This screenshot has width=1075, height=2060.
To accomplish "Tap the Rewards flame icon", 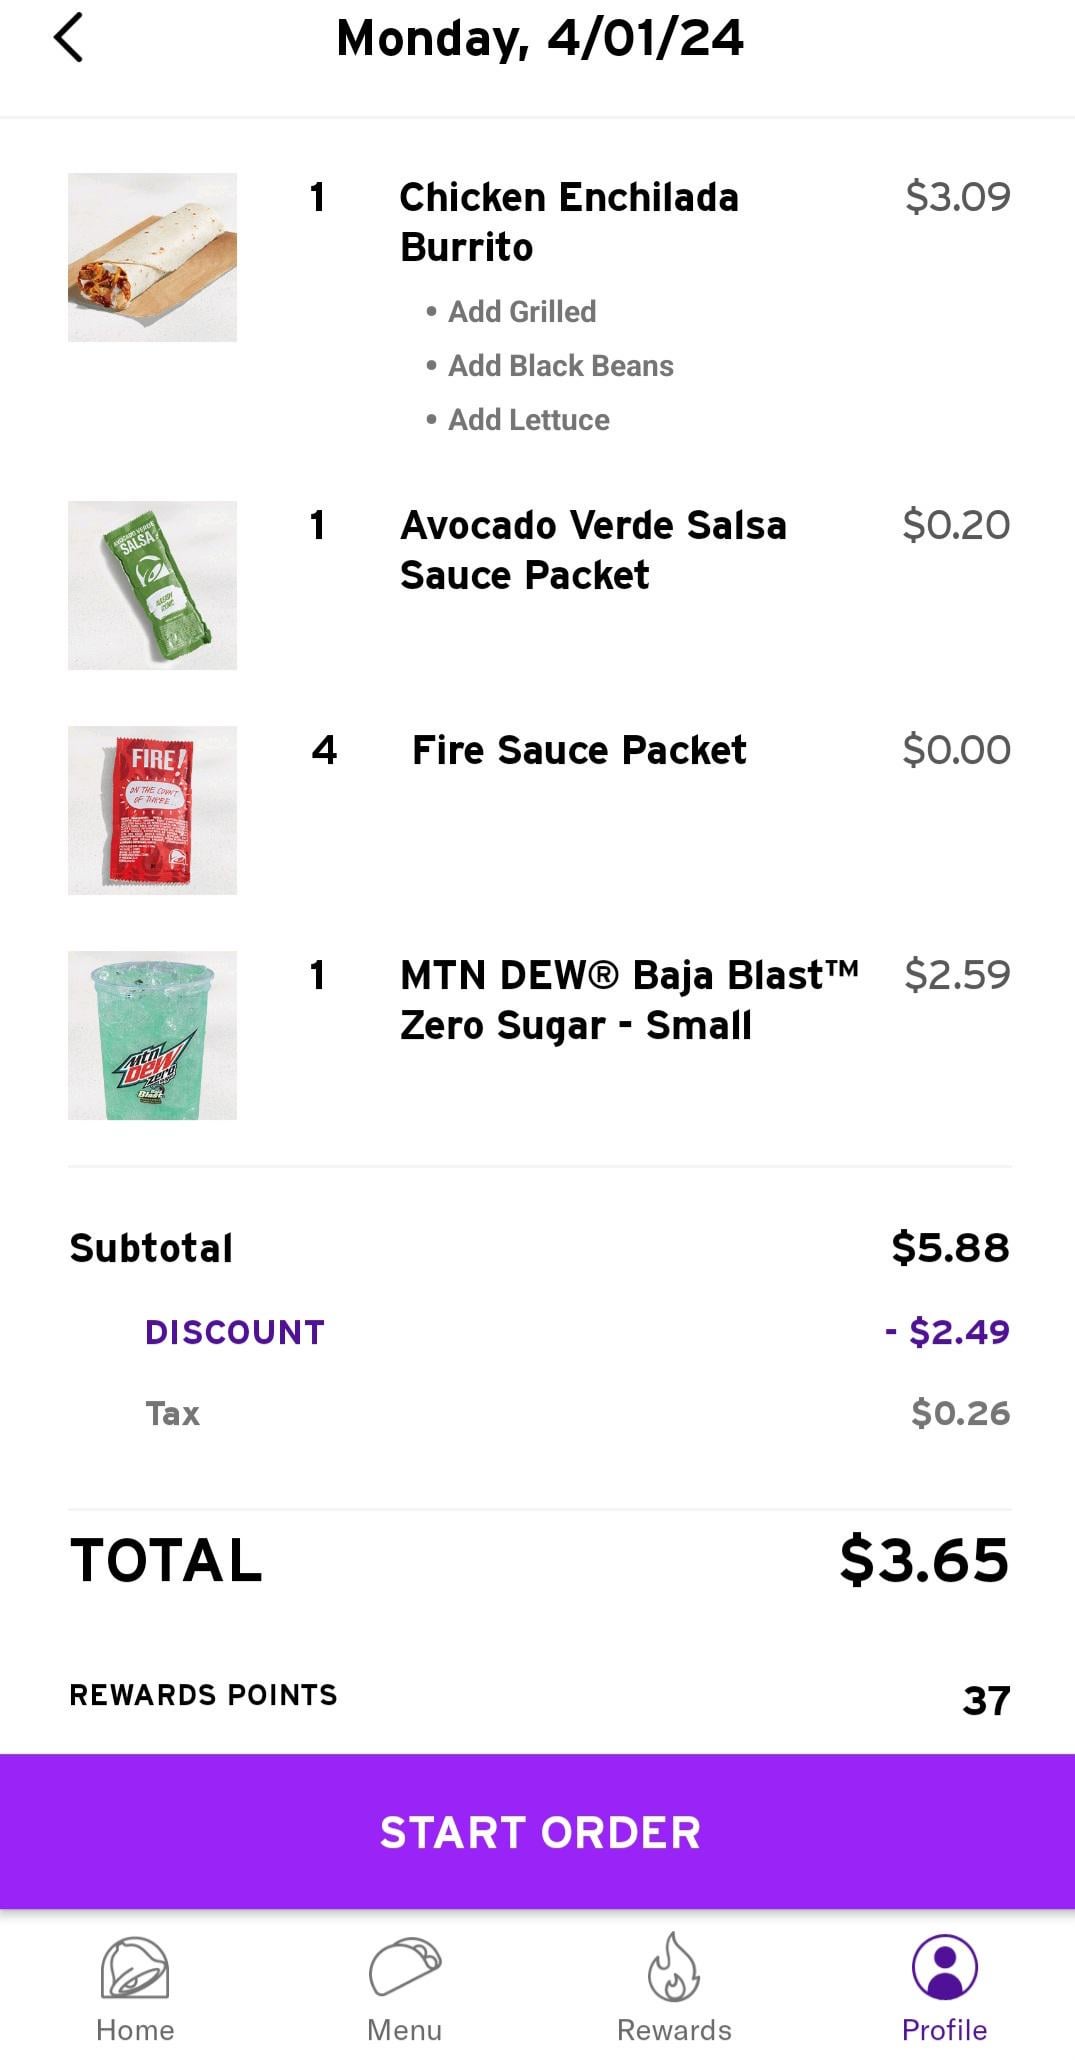I will coord(673,1967).
